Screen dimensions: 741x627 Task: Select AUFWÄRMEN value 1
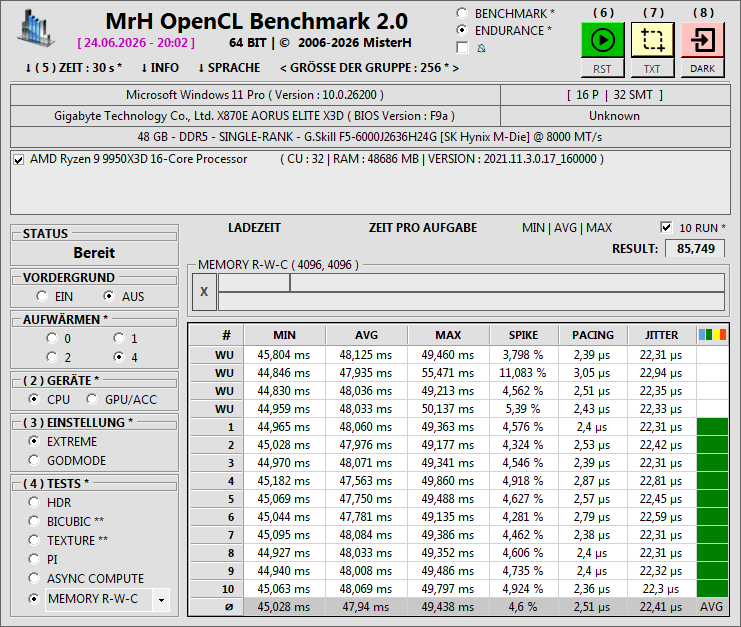[x=119, y=338]
